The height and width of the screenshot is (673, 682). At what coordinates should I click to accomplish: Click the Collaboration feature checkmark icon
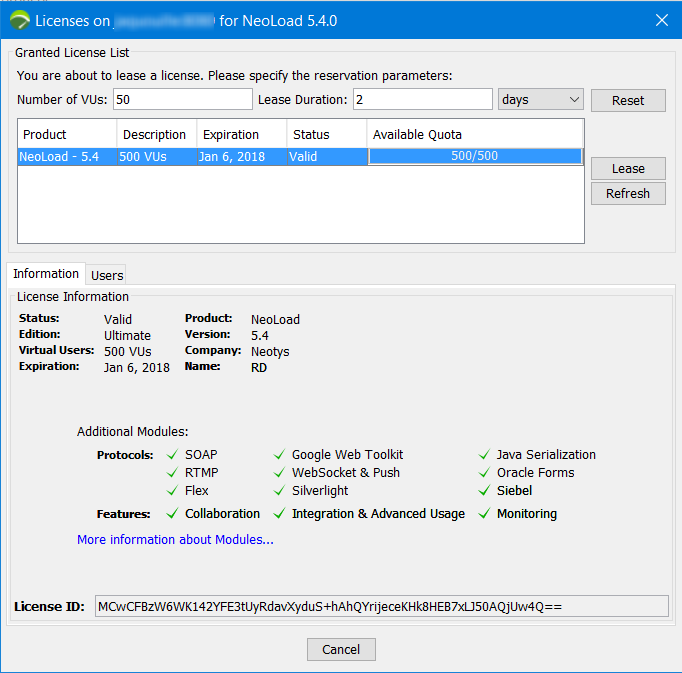click(x=173, y=514)
